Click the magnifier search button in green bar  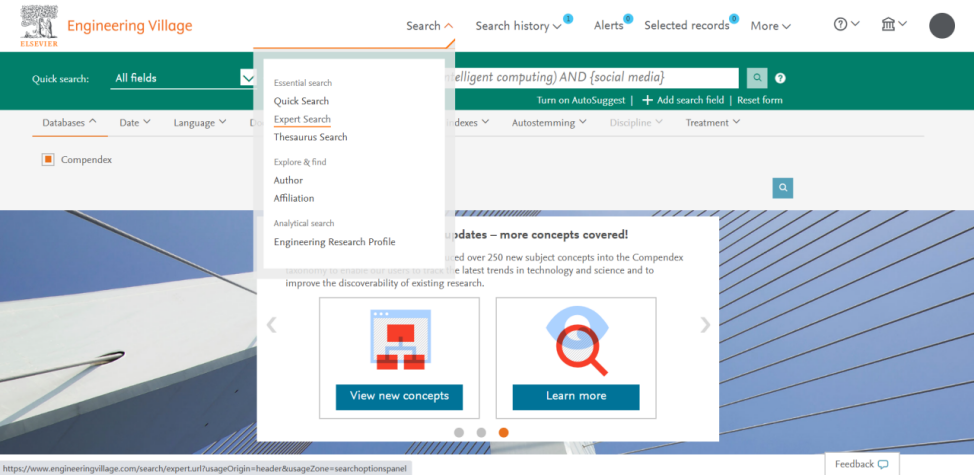tap(757, 78)
